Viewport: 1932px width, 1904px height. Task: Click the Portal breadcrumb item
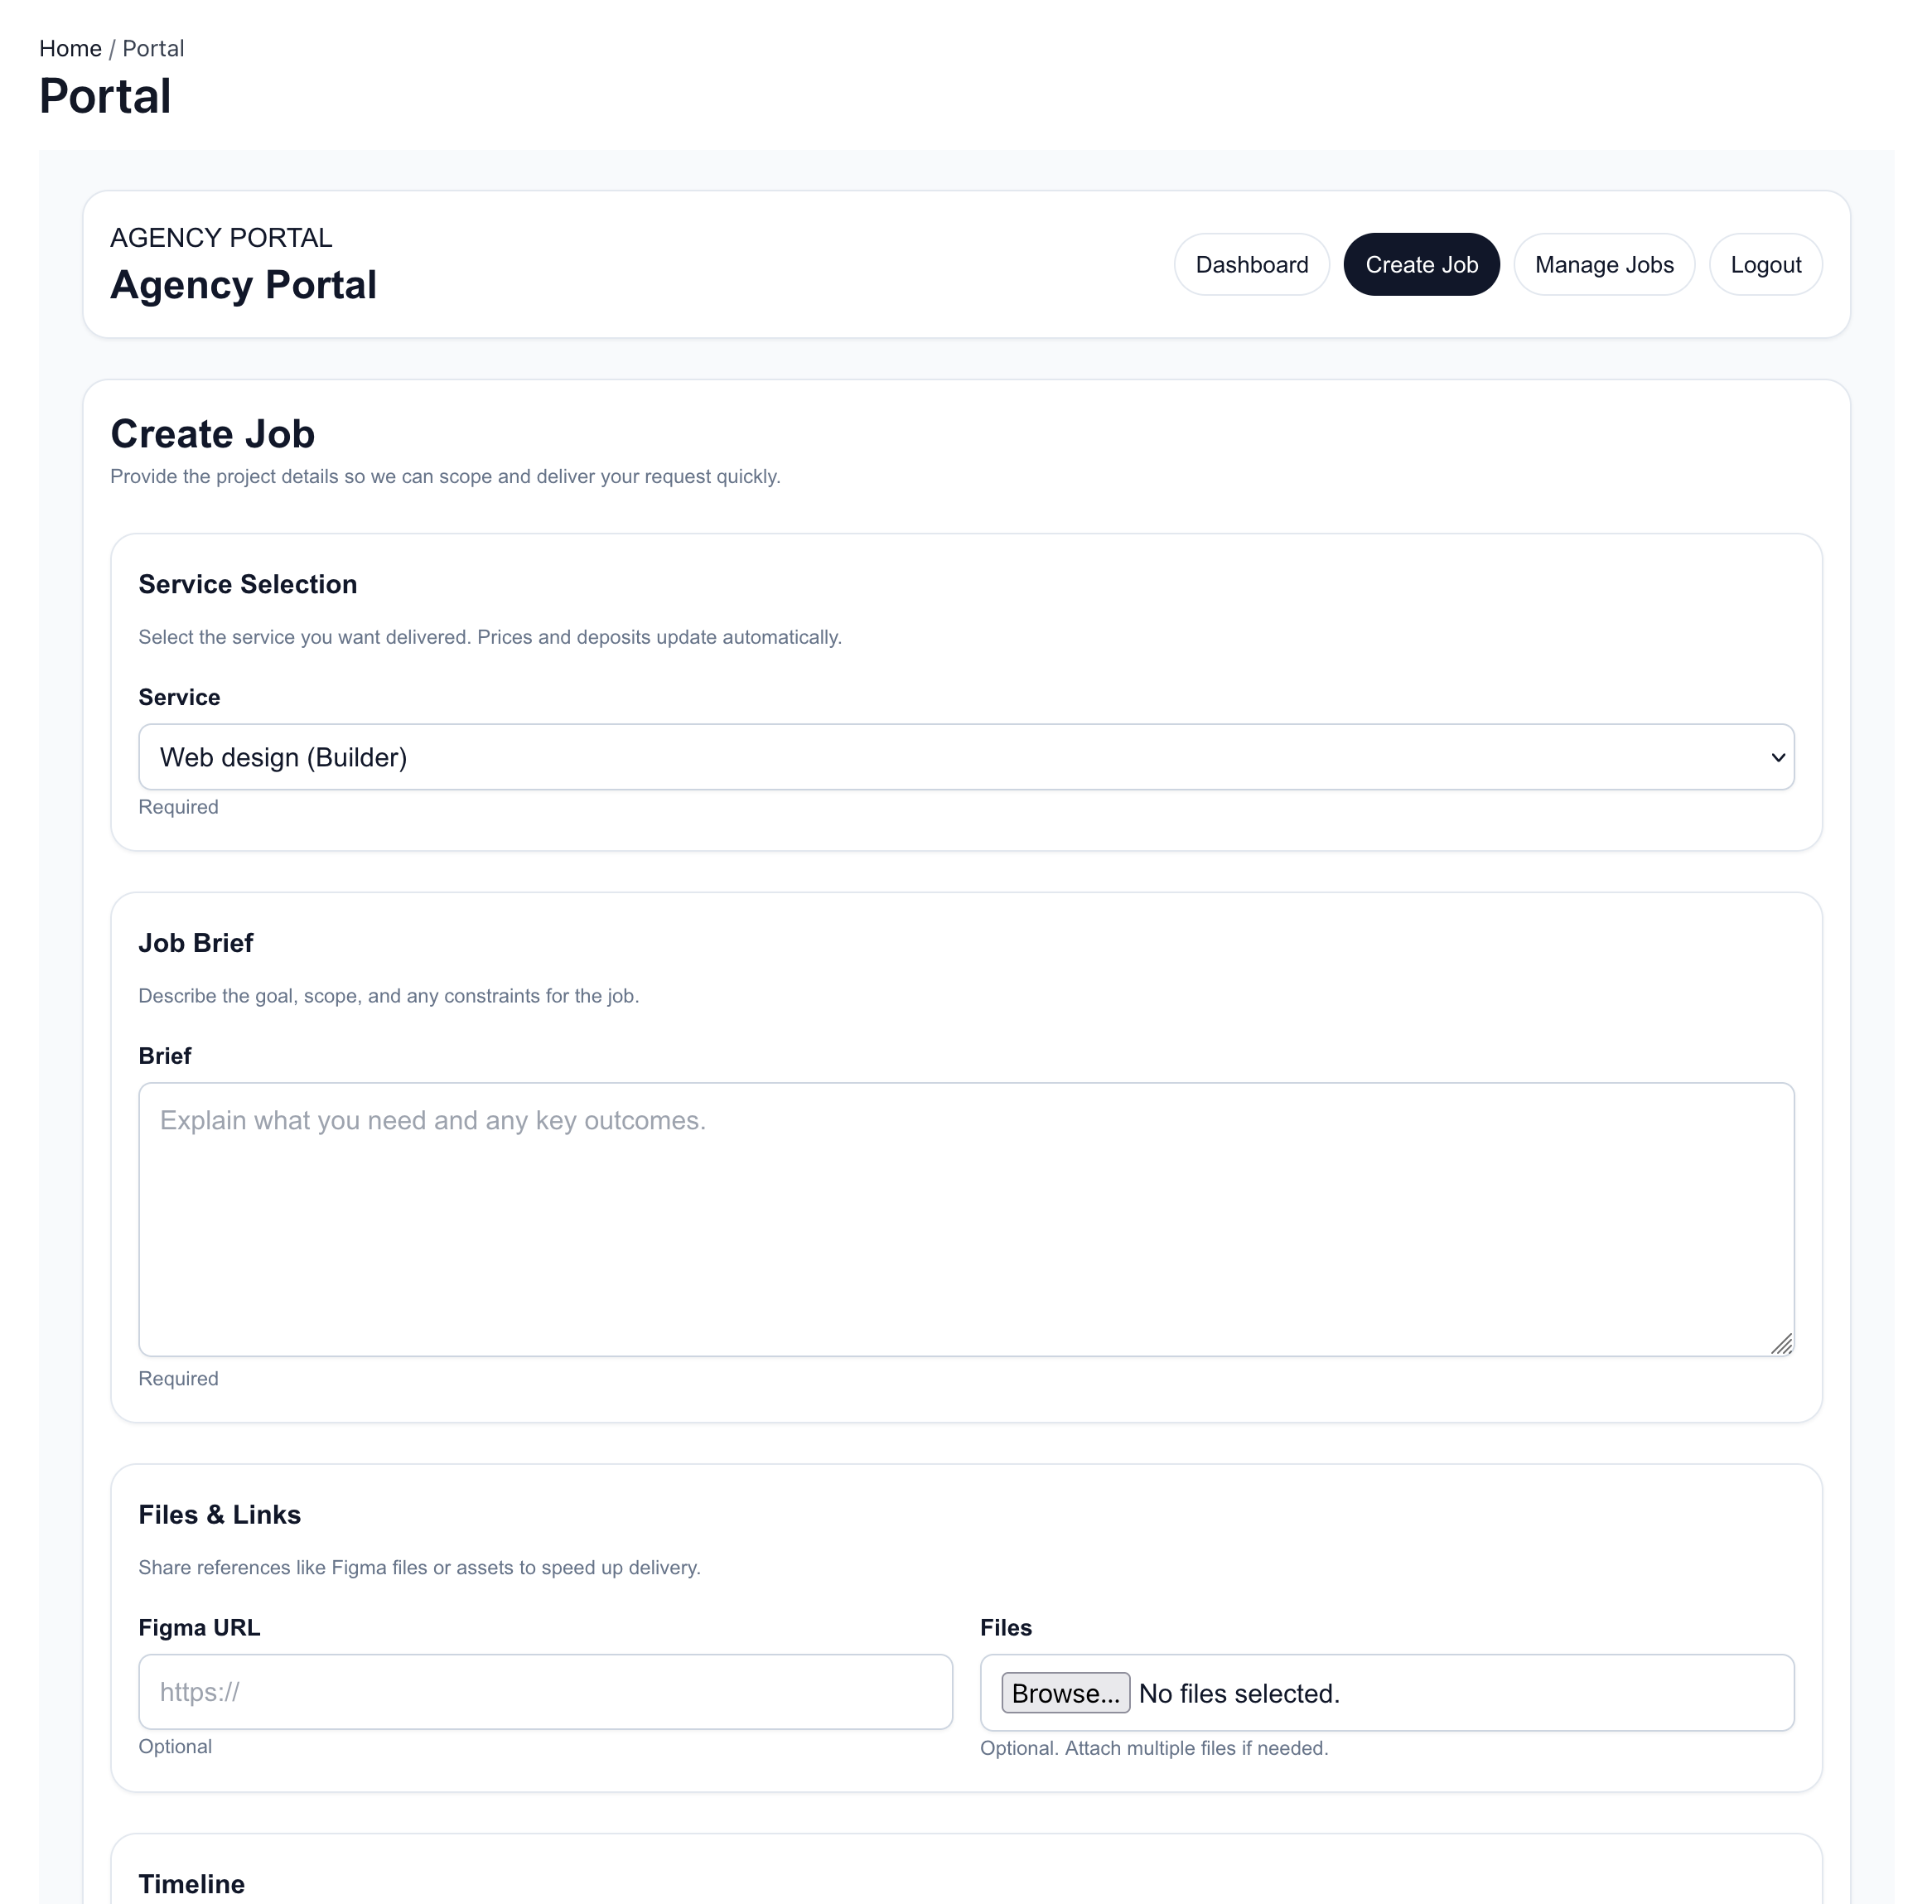[153, 49]
